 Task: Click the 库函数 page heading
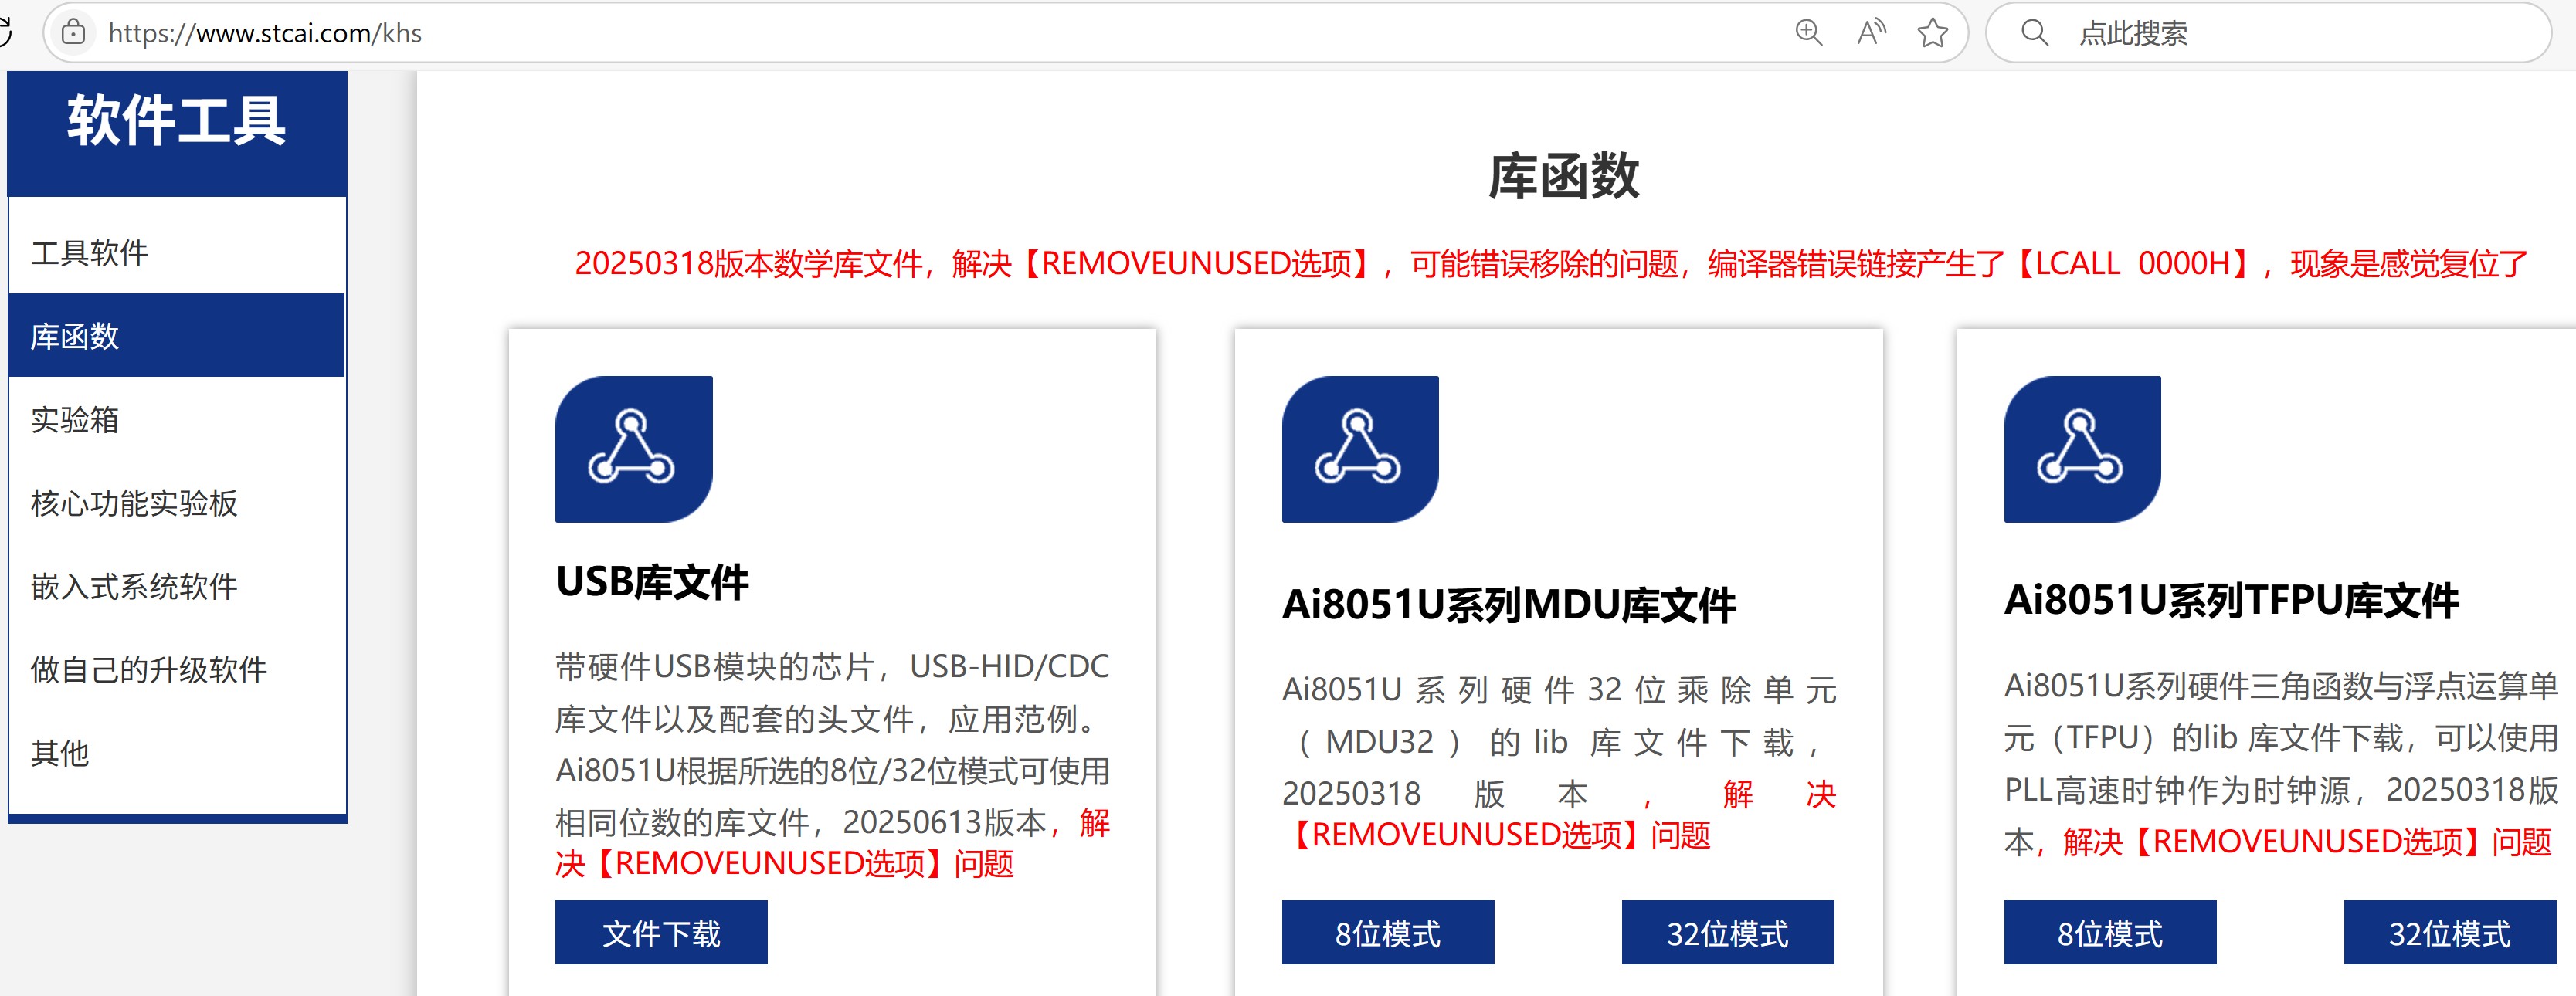1563,176
